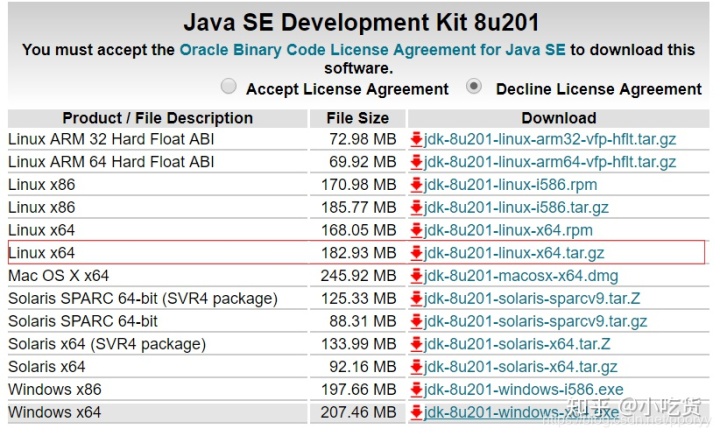Download jdk-8u201-solaris-x64.tar.Z link
This screenshot has width=720, height=436.
517,344
